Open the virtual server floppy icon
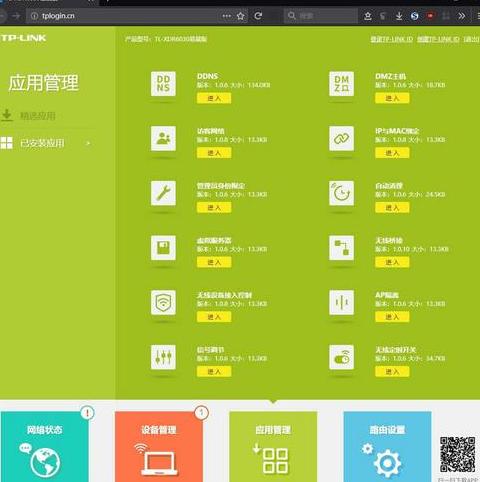The image size is (480, 482). point(163,248)
